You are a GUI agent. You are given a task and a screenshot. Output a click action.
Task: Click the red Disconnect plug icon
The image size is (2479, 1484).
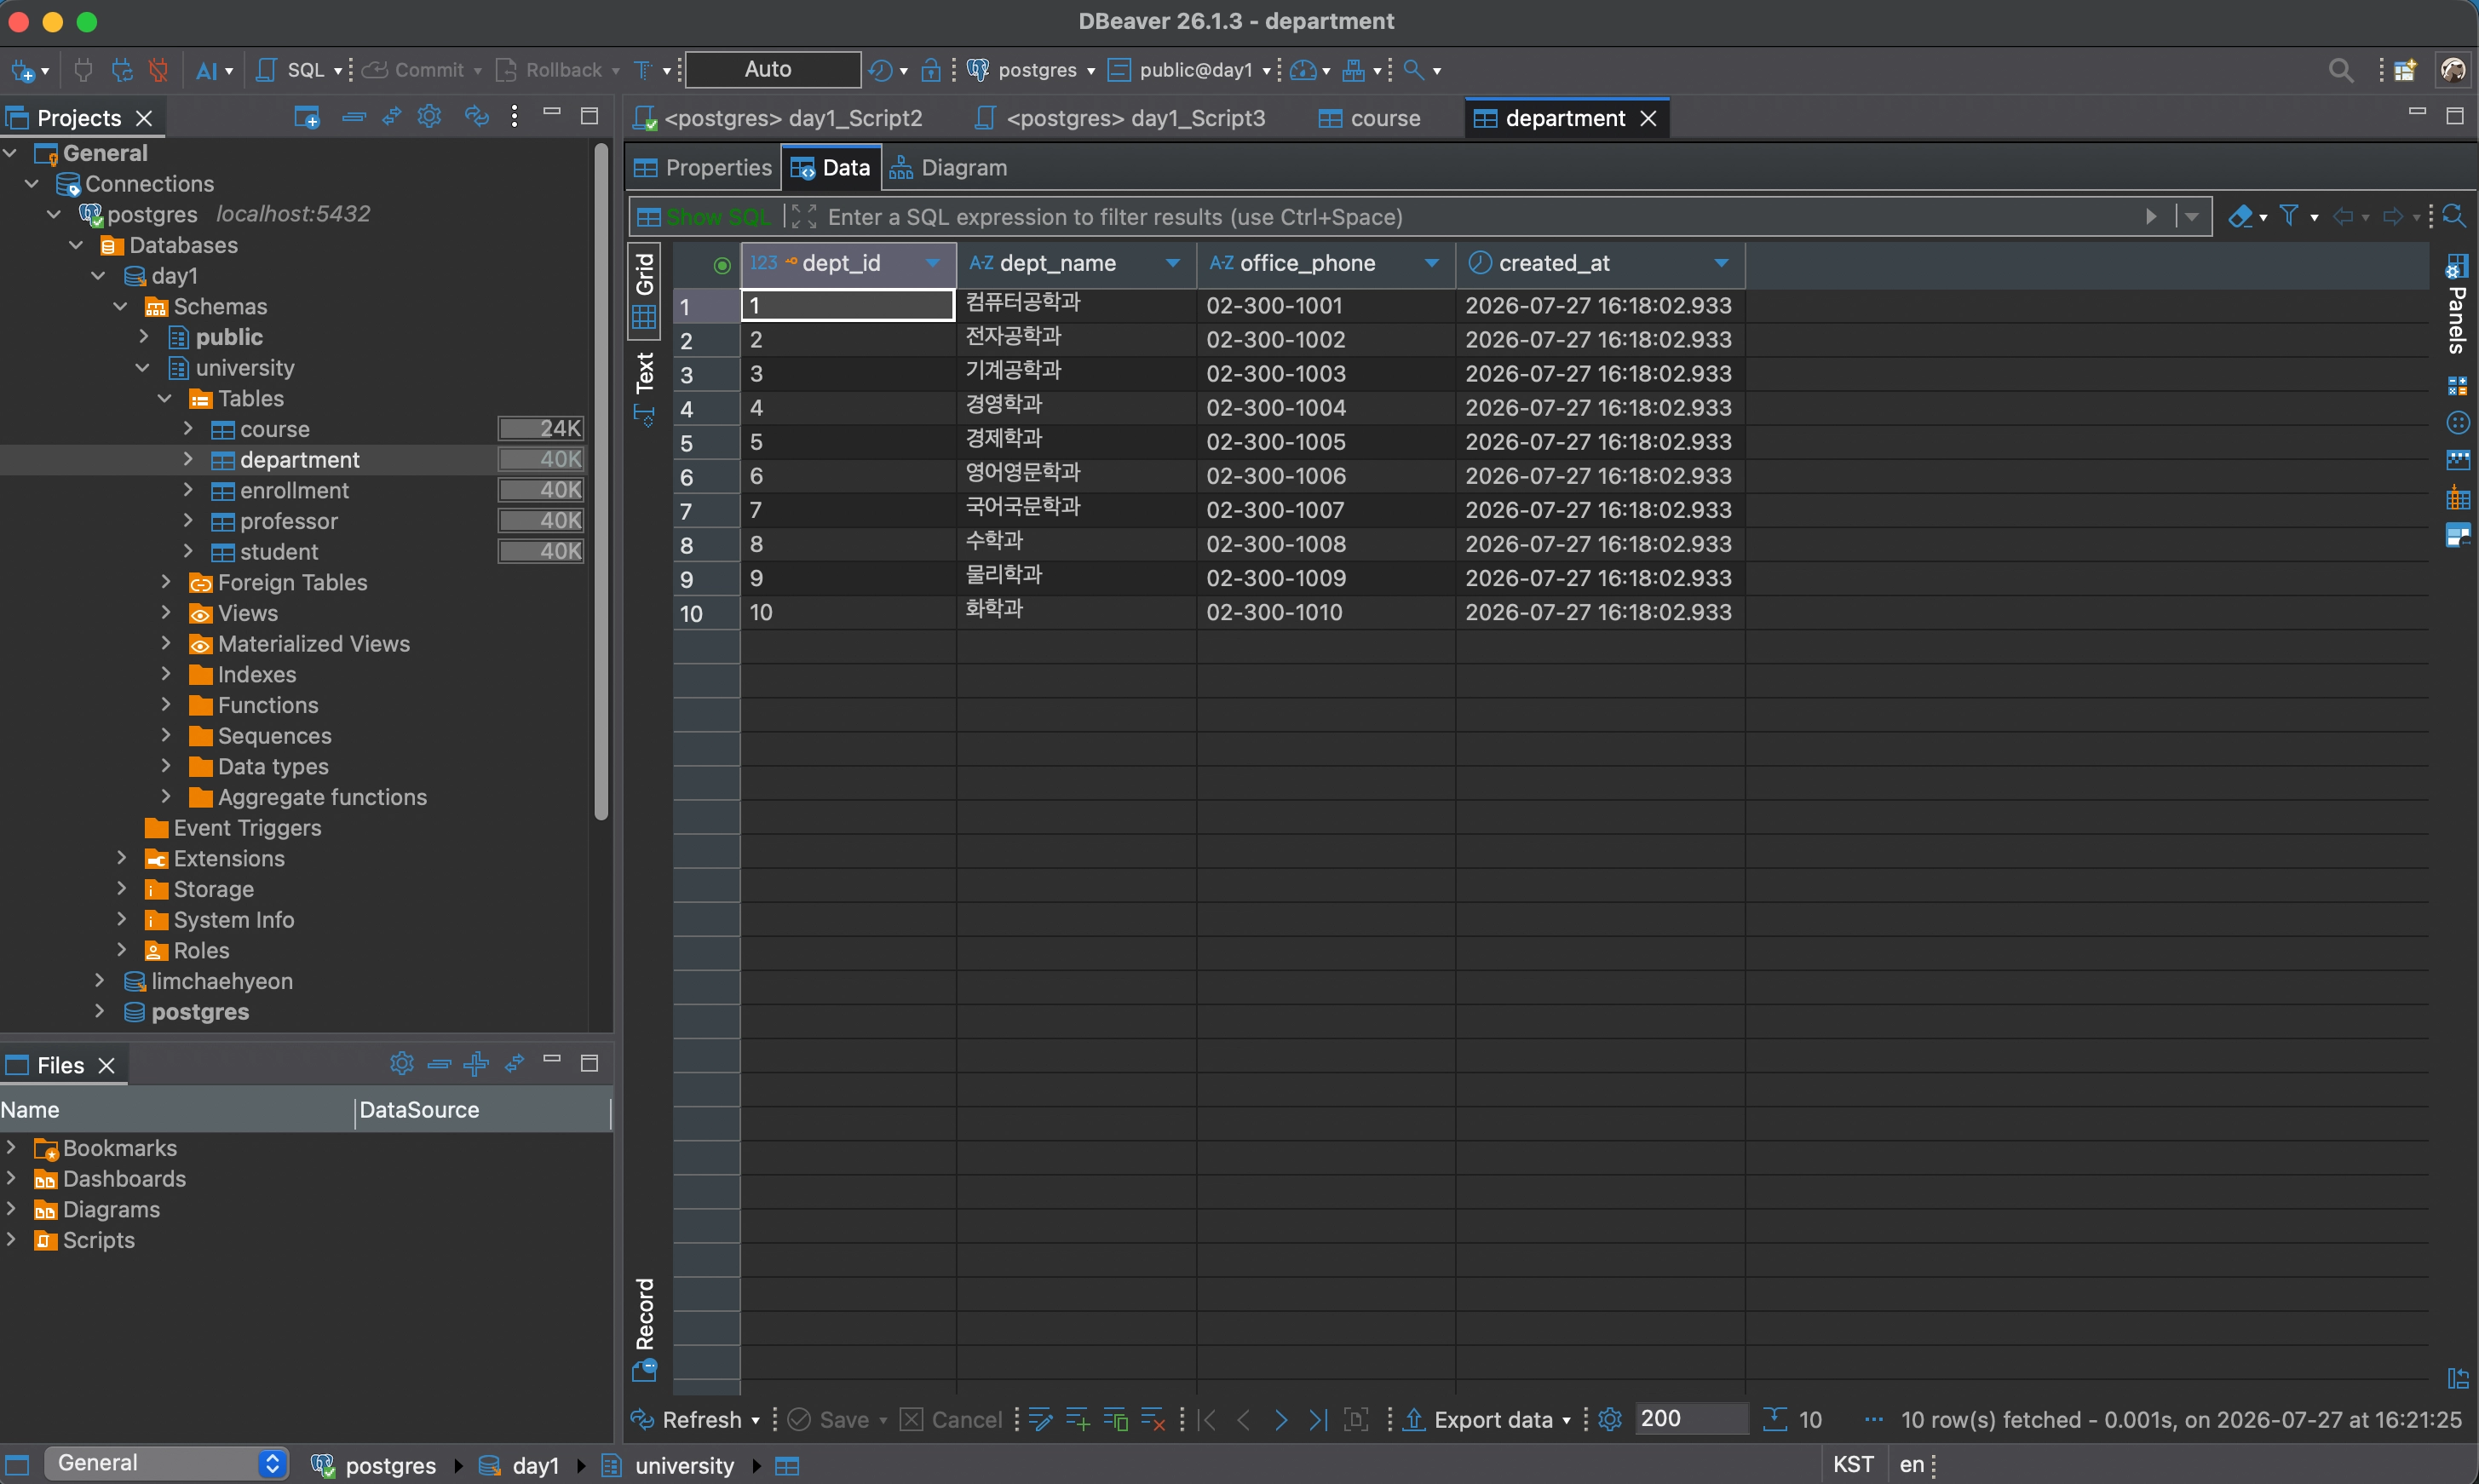point(158,70)
